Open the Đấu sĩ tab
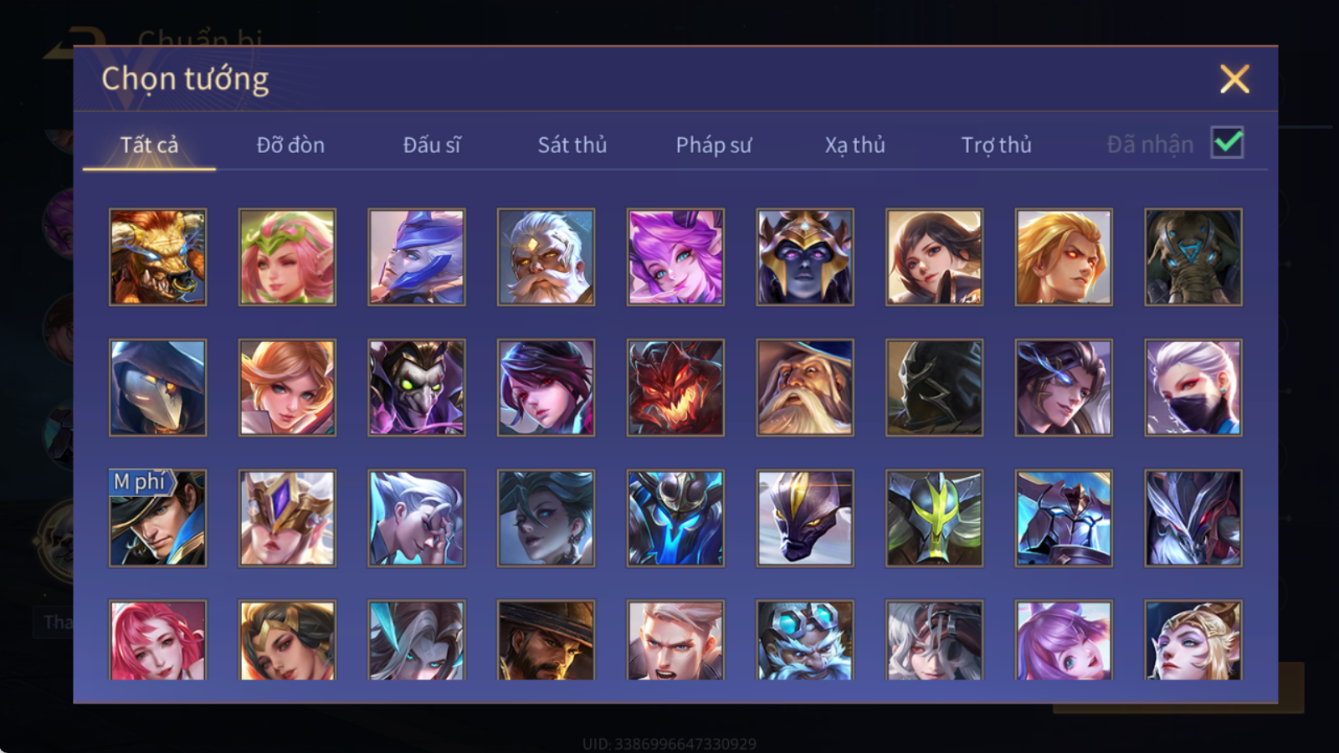The height and width of the screenshot is (753, 1339). click(x=432, y=145)
